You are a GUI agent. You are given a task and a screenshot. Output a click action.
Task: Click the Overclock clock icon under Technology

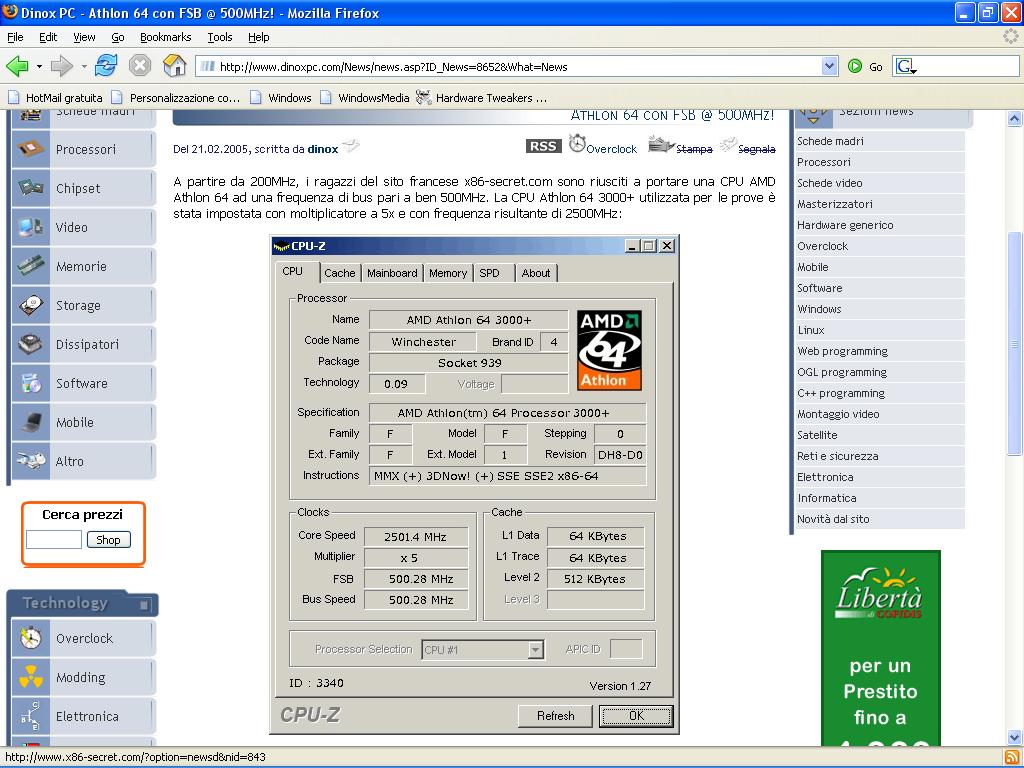(31, 638)
